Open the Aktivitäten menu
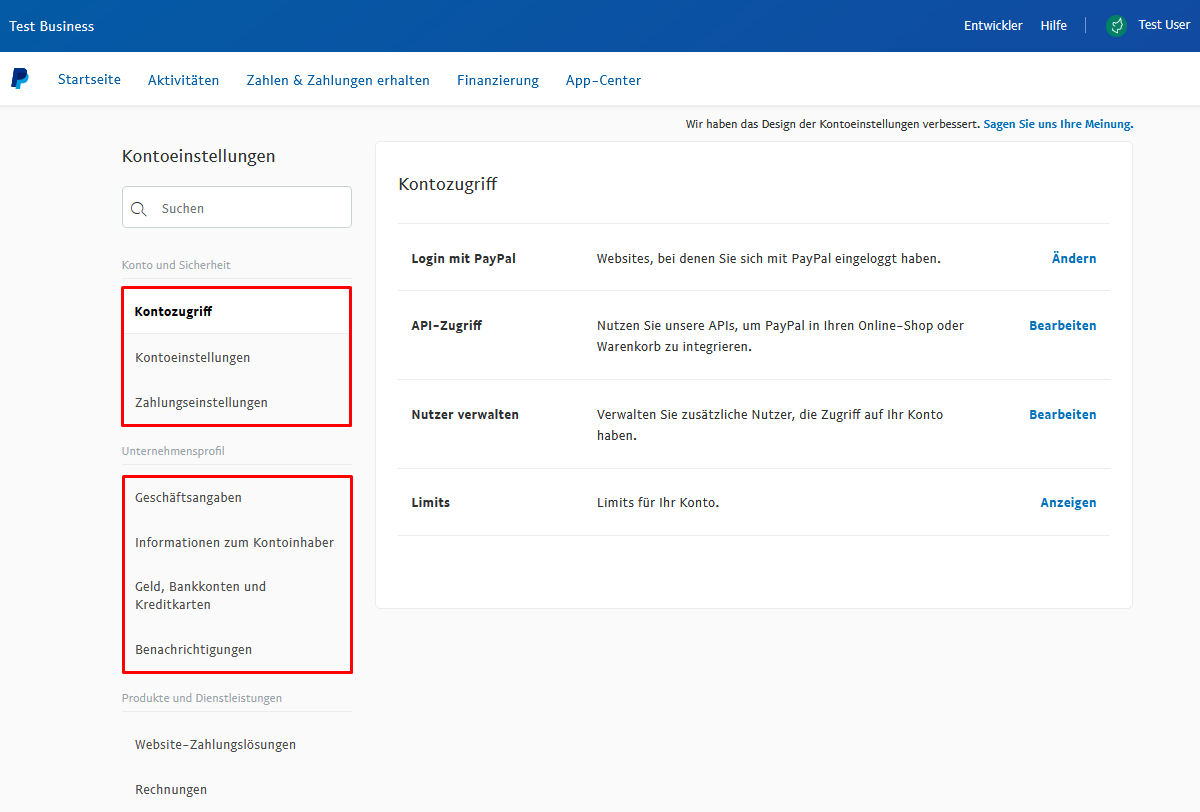This screenshot has height=812, width=1200. click(x=183, y=81)
